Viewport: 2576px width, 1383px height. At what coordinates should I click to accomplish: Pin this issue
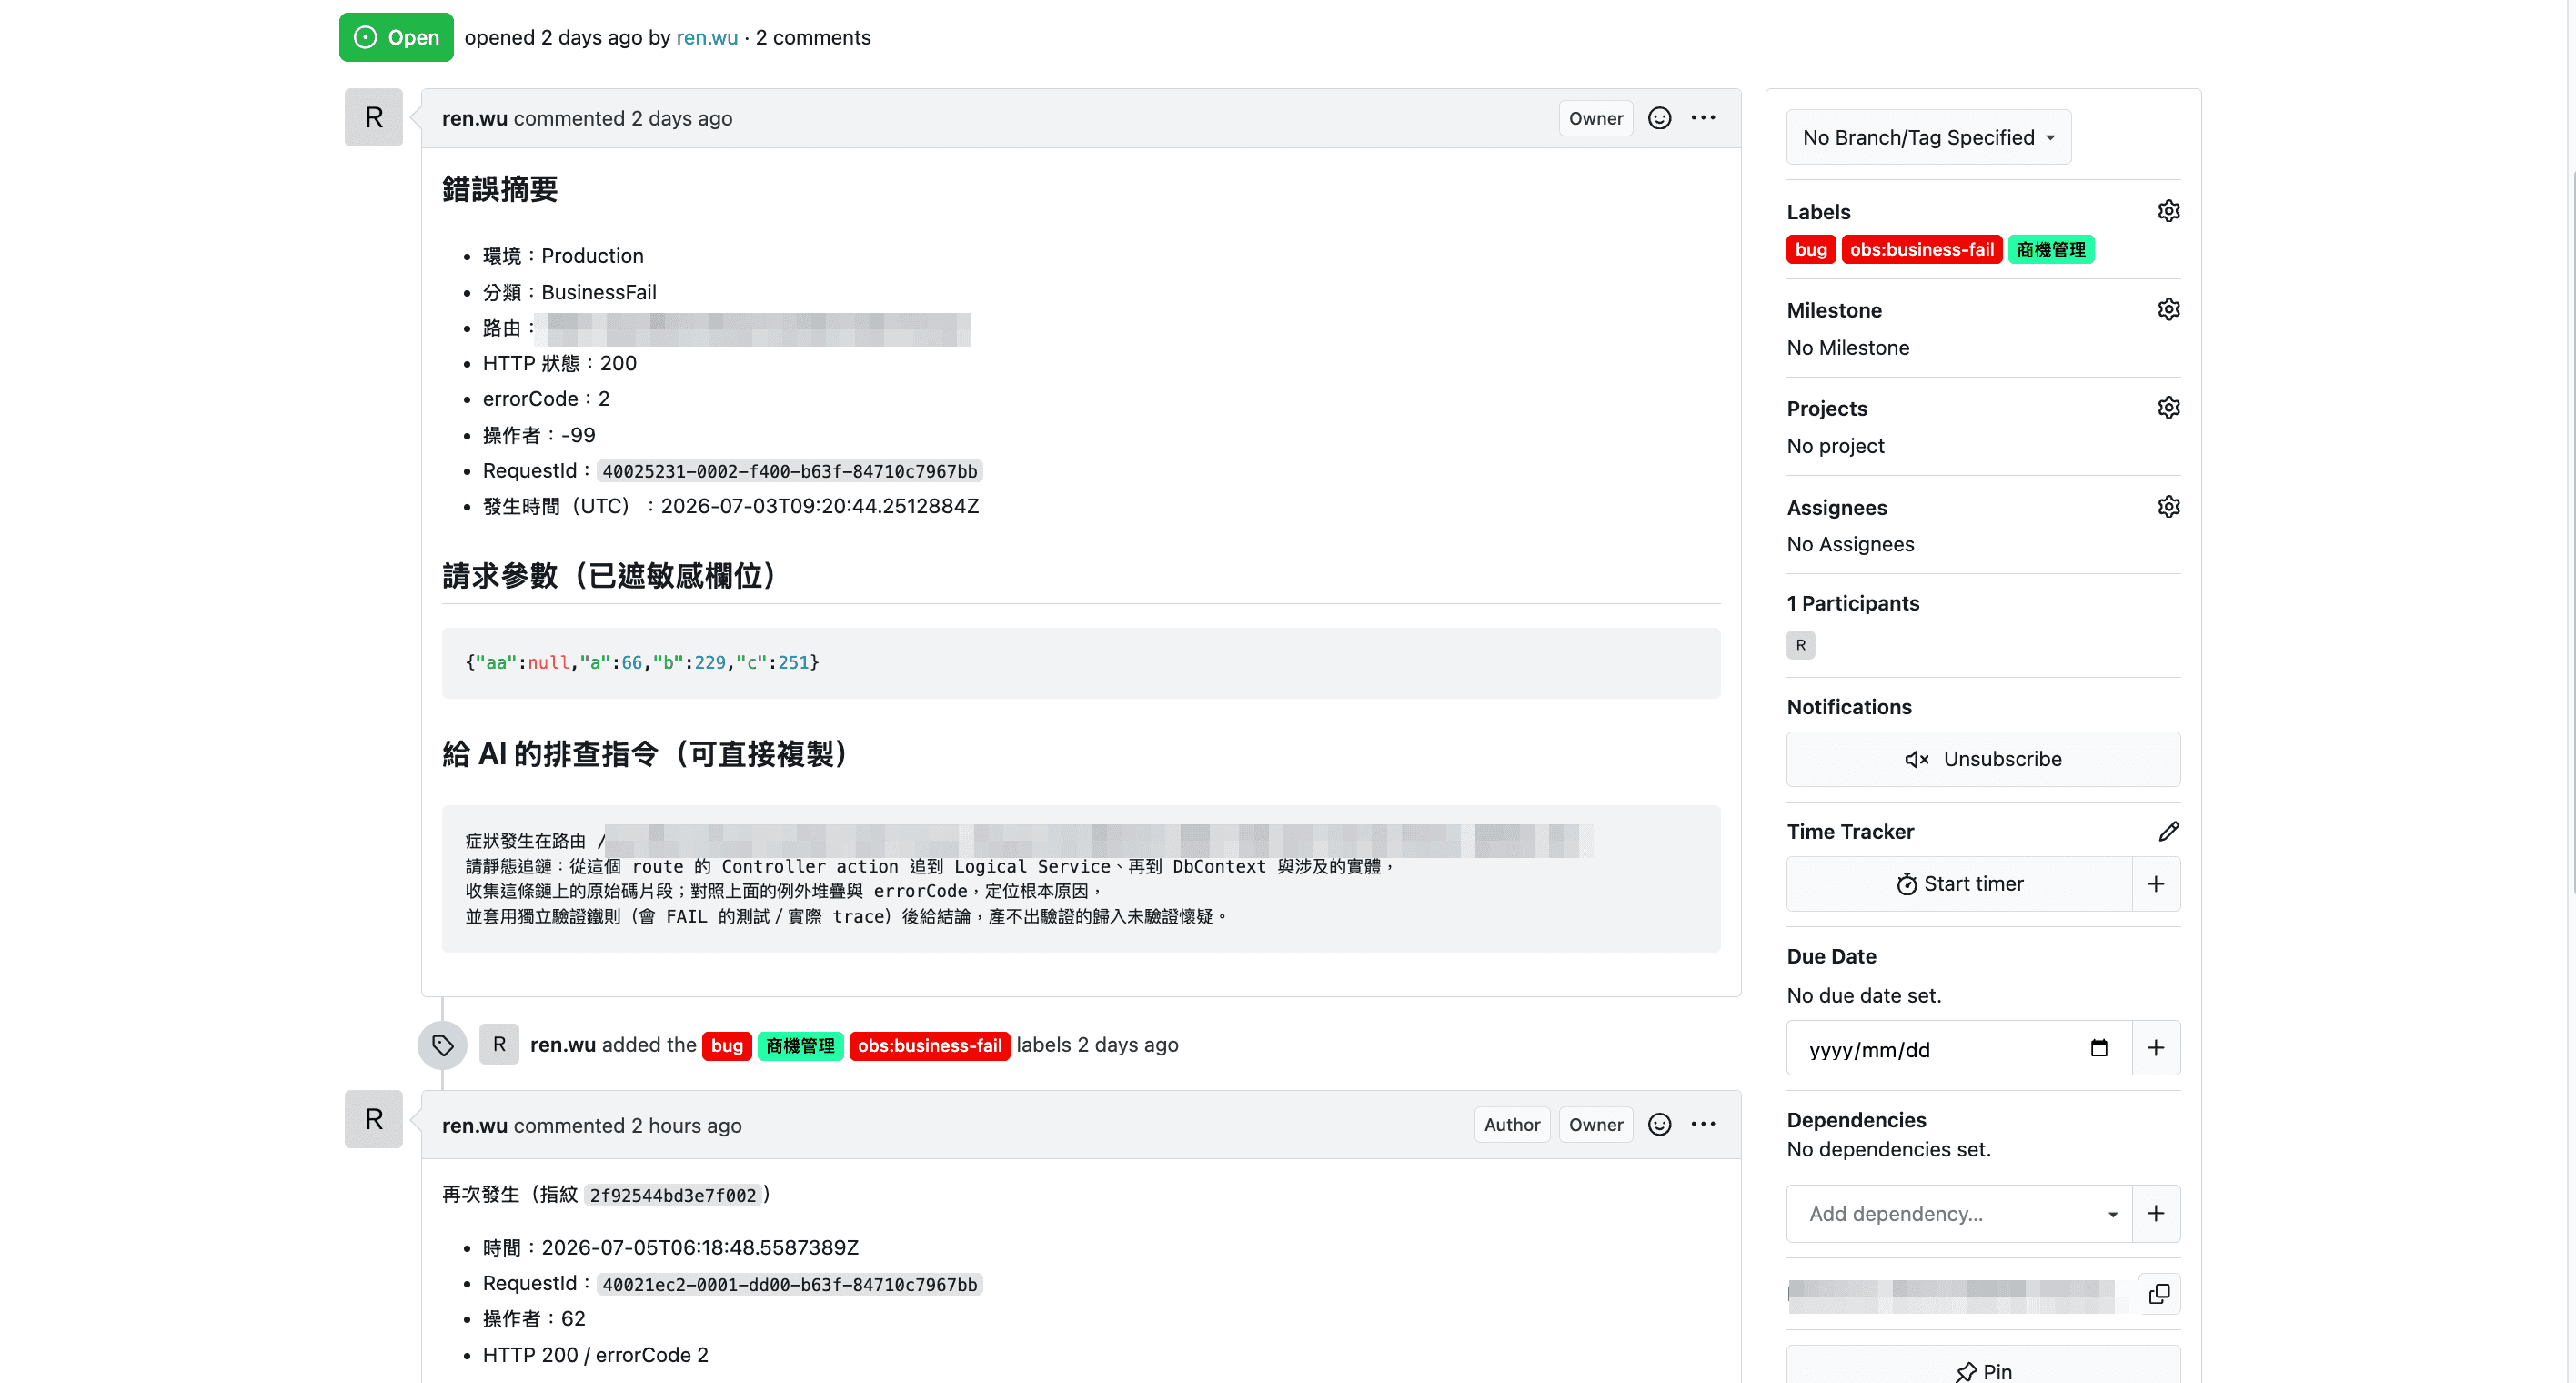pyautogui.click(x=1983, y=1370)
